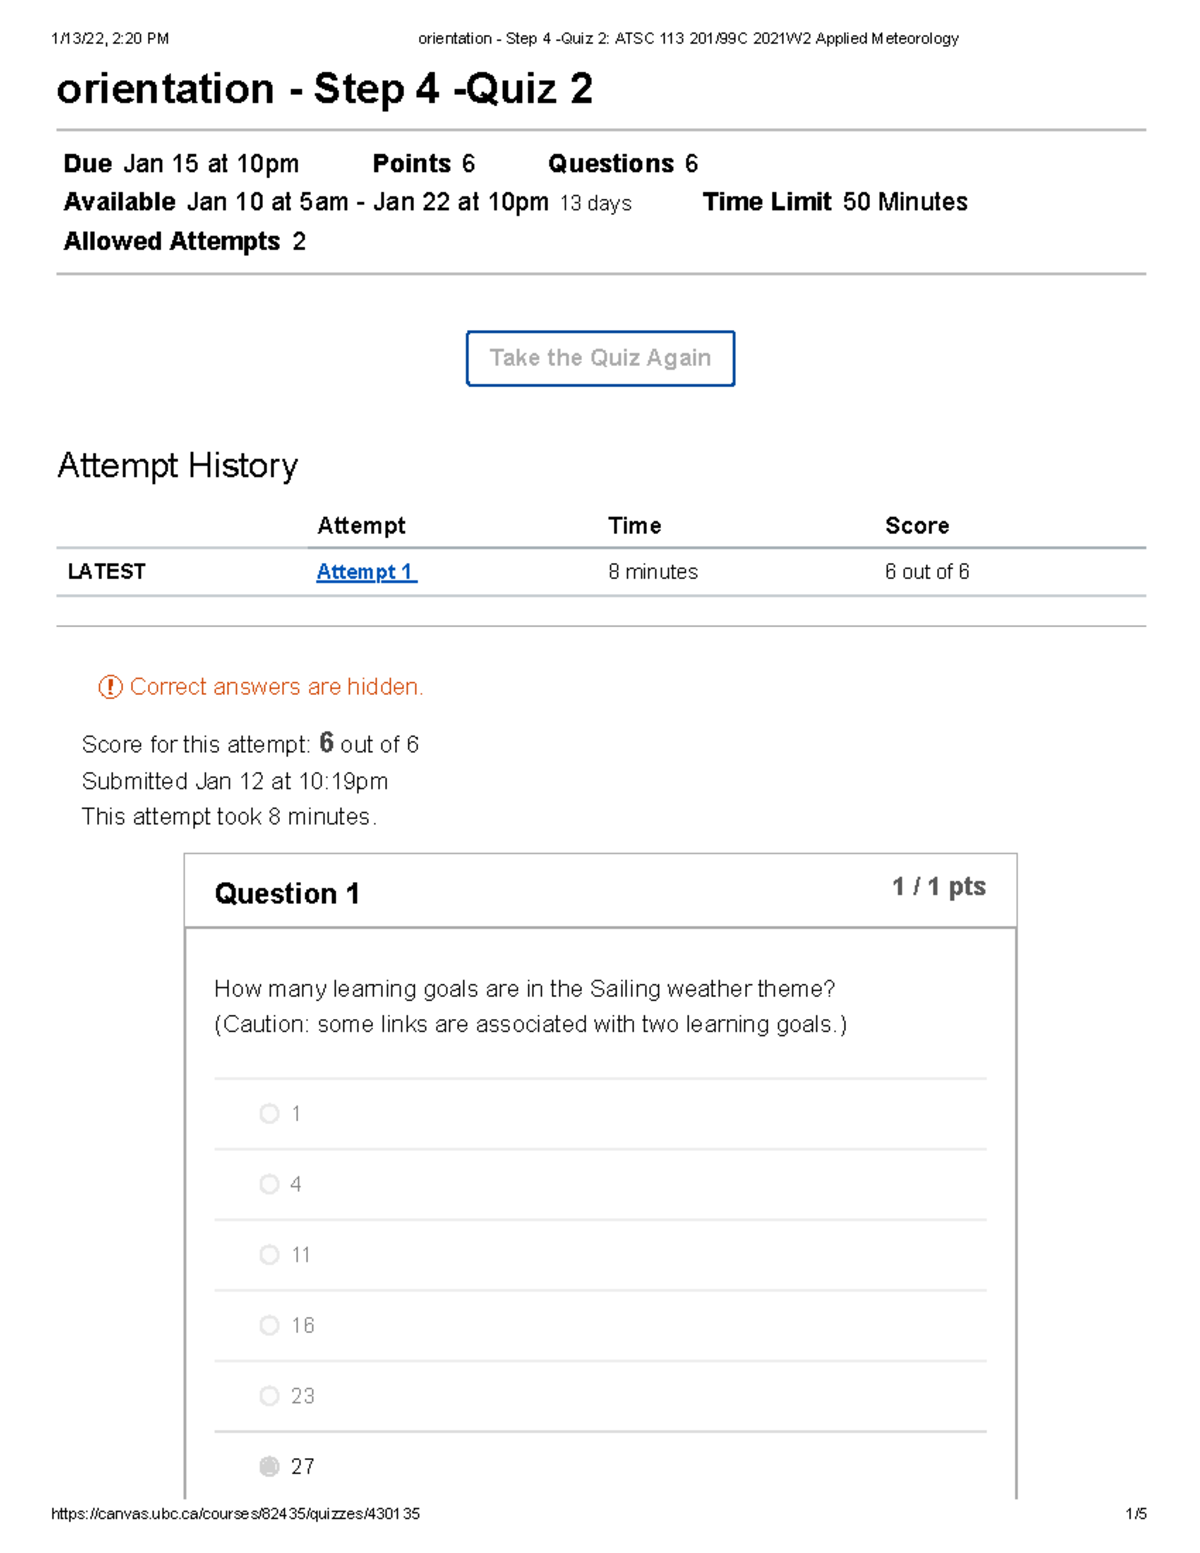Click the Score column header
The width and height of the screenshot is (1200, 1553).
(916, 525)
